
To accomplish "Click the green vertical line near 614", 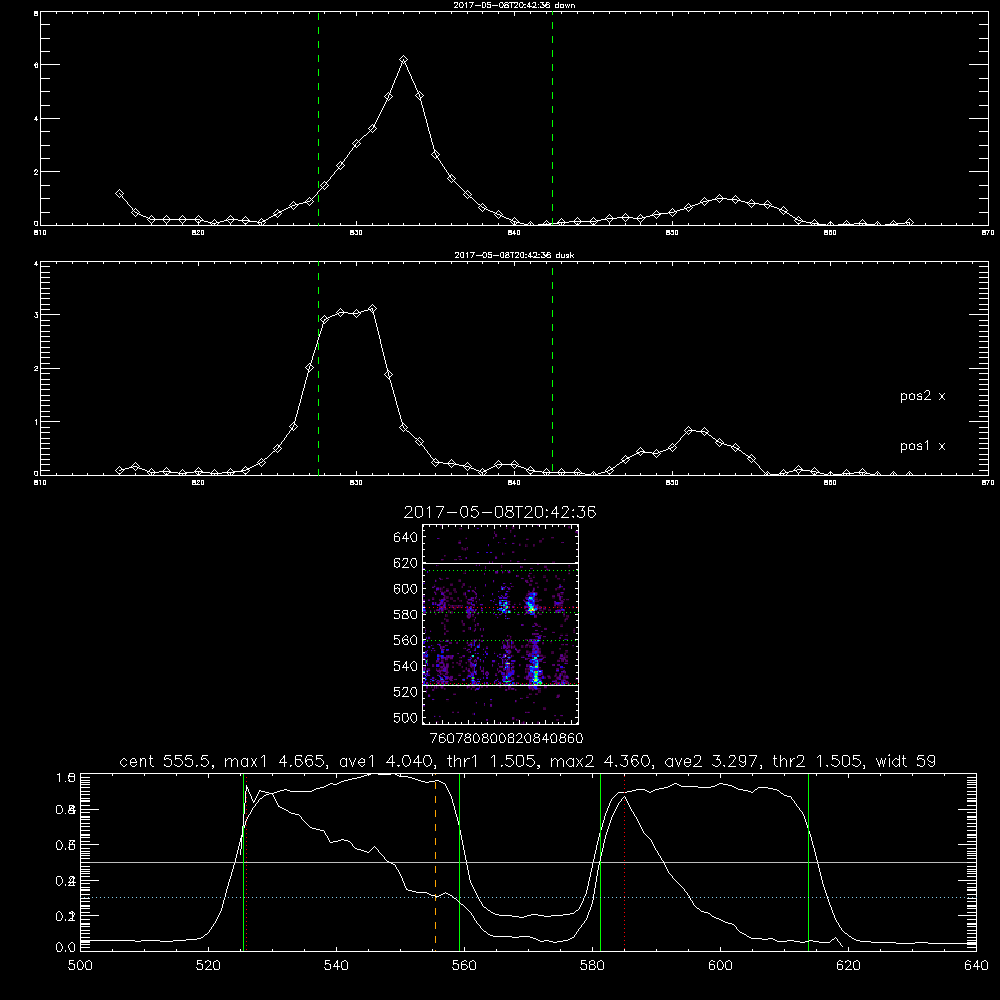I will (808, 861).
